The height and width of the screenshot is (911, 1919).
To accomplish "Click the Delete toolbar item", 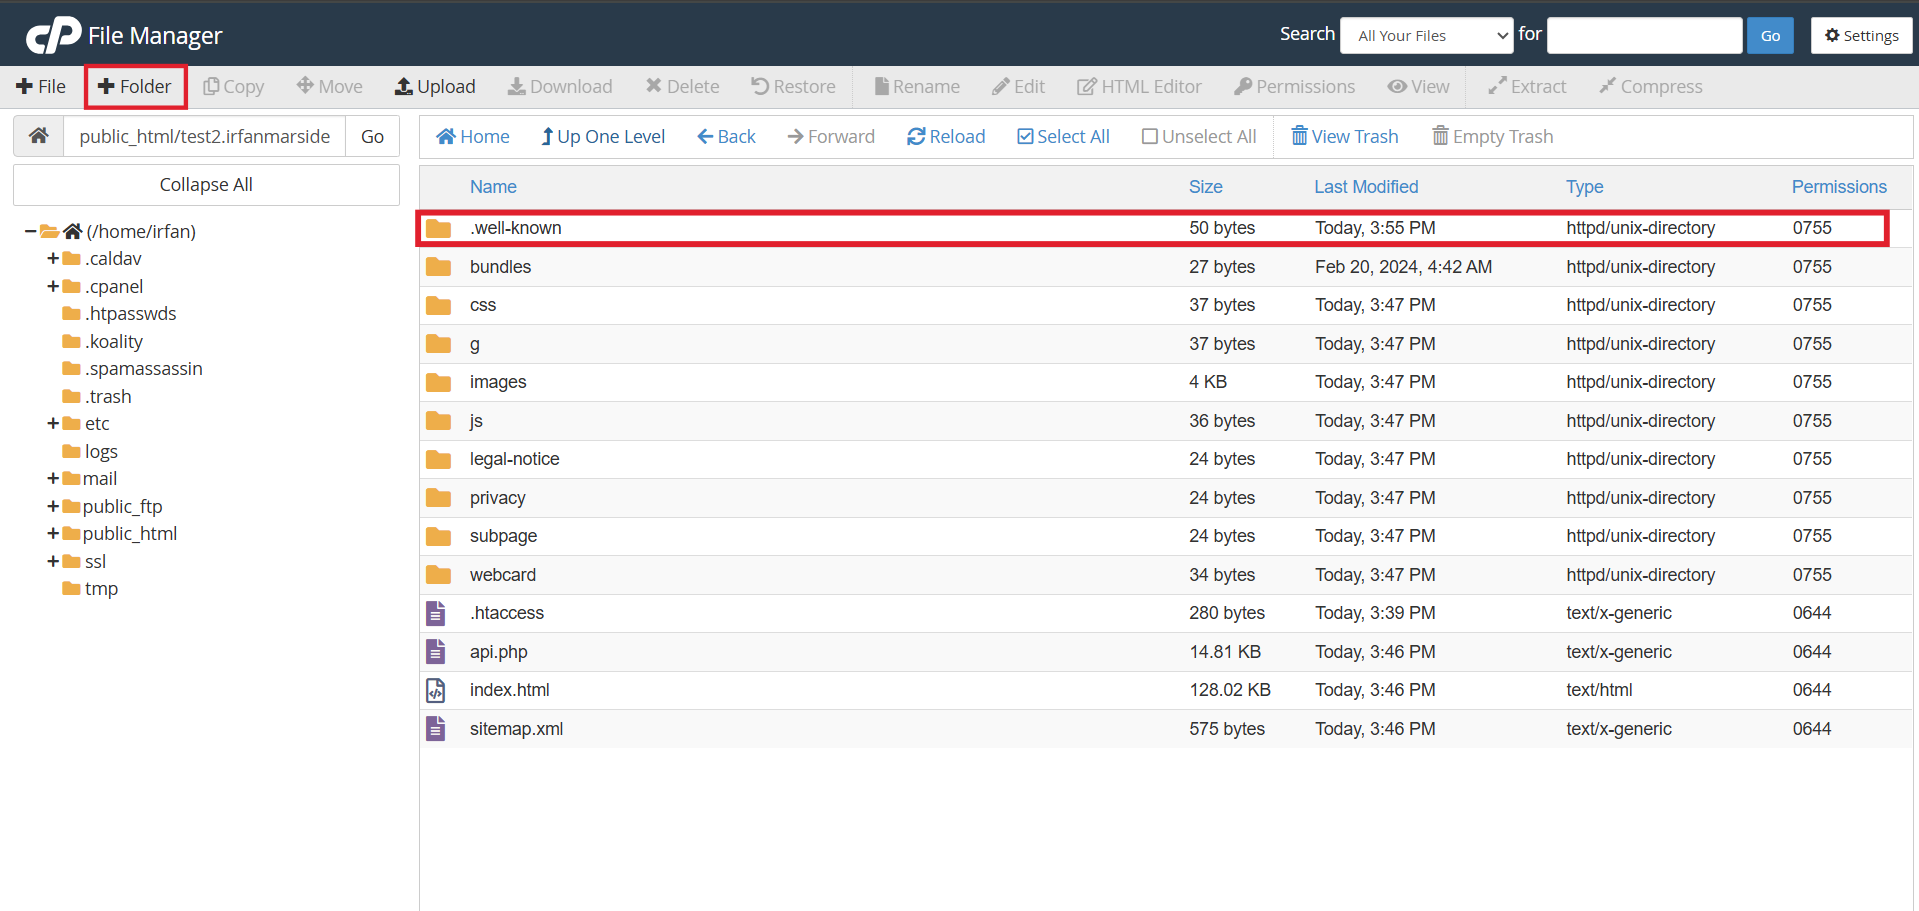I will (683, 87).
